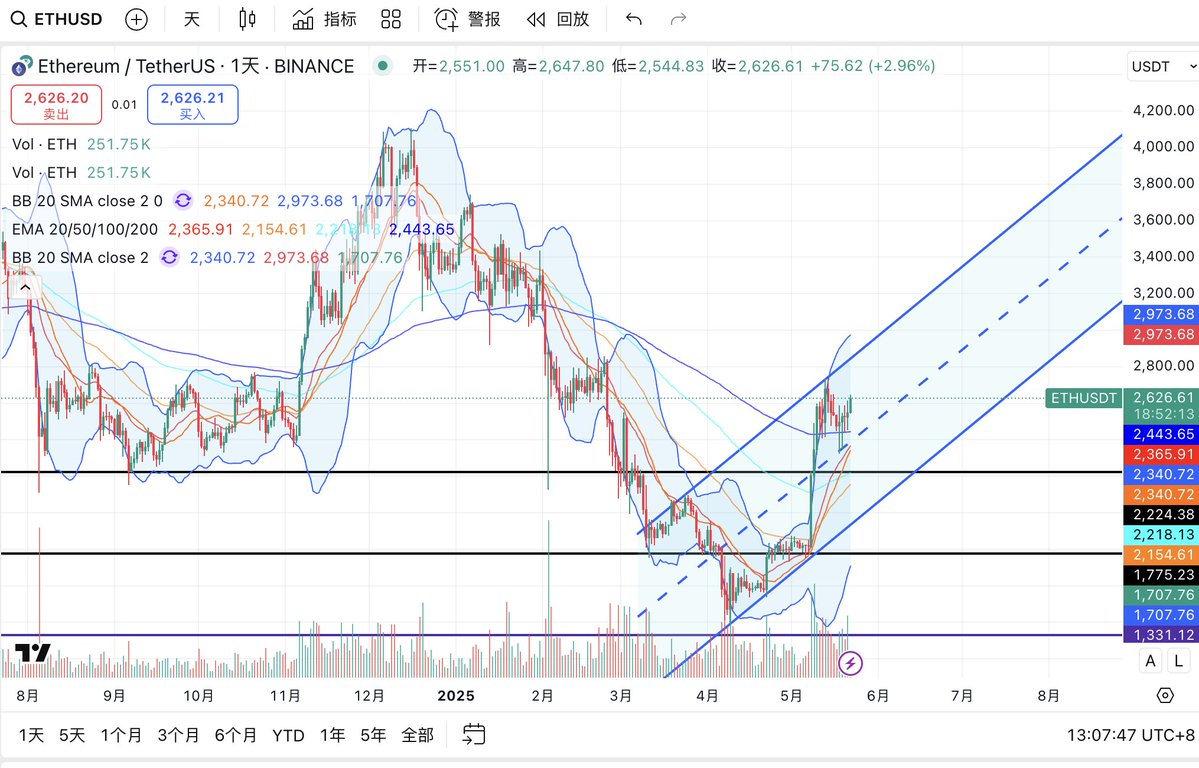Change chart style via the candlestick icon
Image resolution: width=1199 pixels, height=768 pixels.
tap(247, 19)
